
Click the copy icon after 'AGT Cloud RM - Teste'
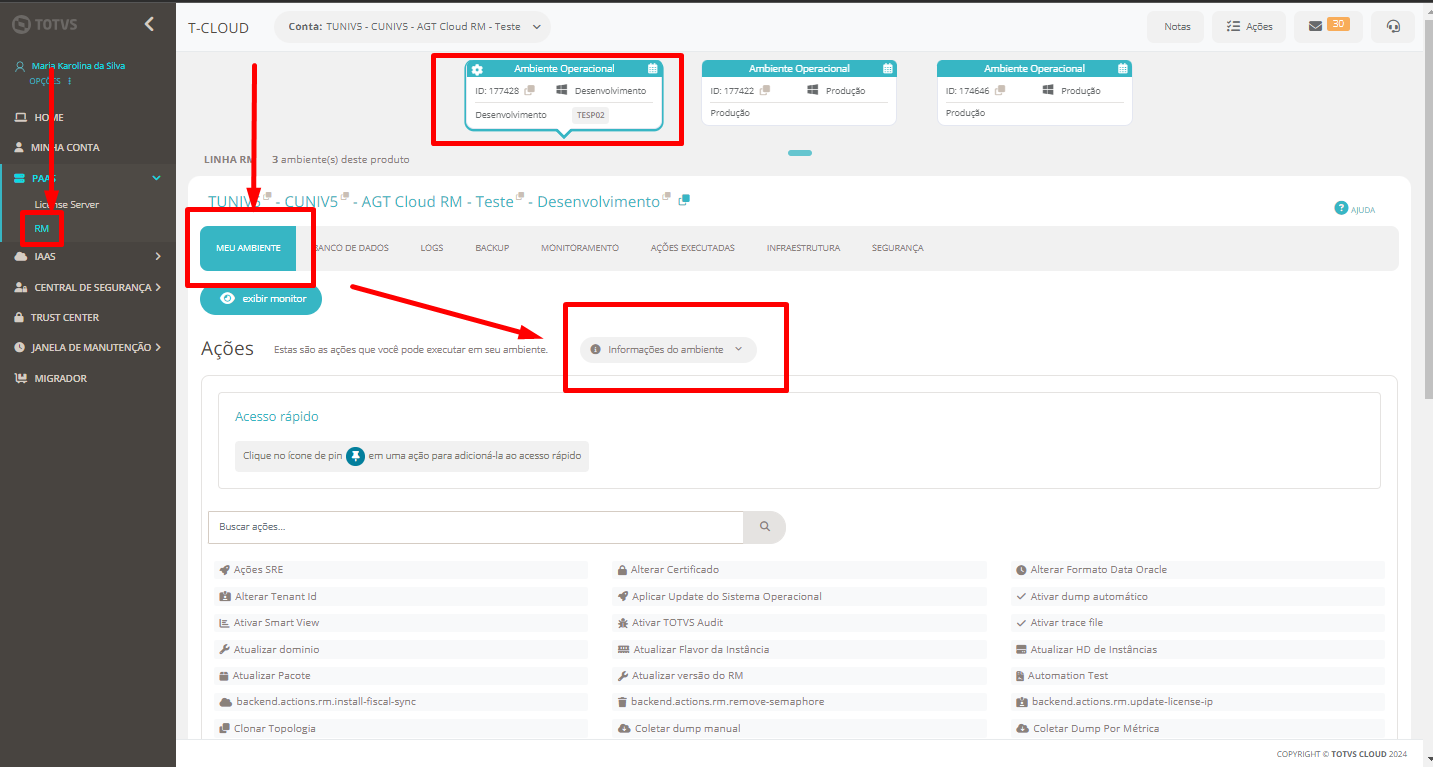[x=522, y=196]
